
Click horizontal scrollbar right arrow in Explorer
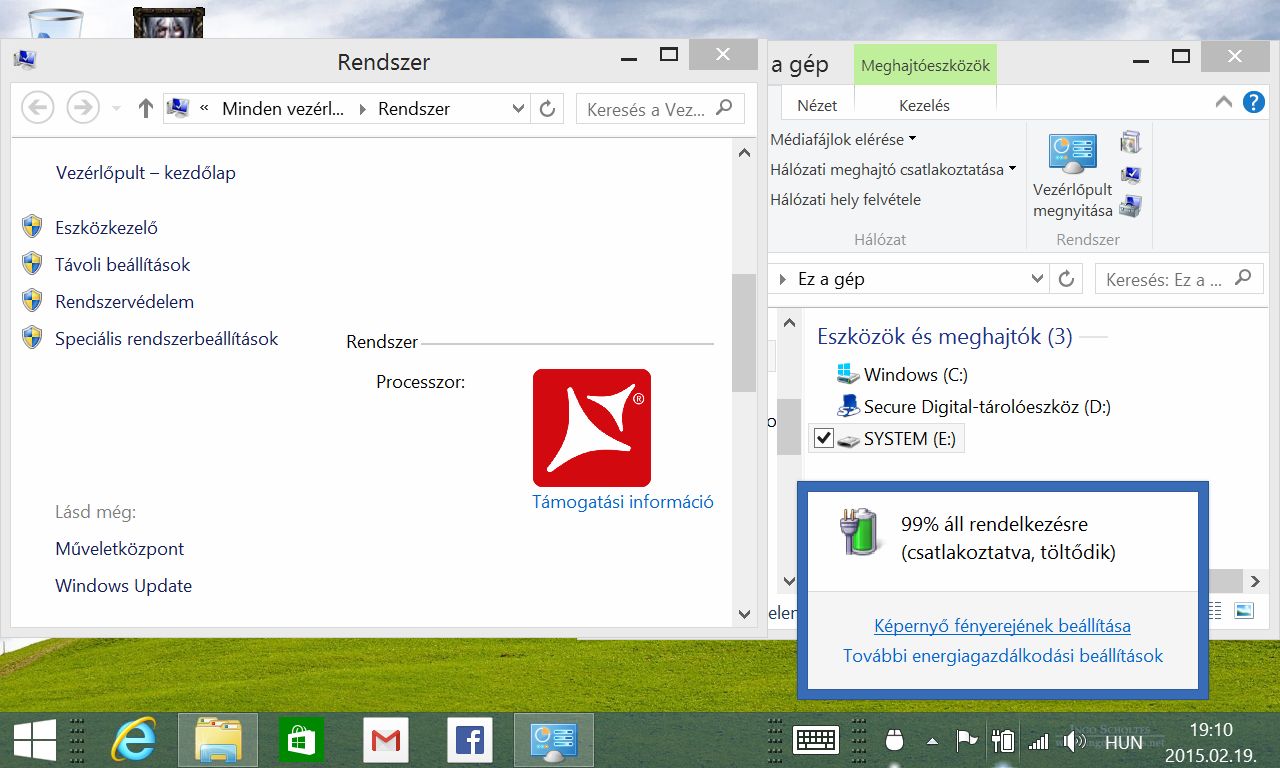1256,581
